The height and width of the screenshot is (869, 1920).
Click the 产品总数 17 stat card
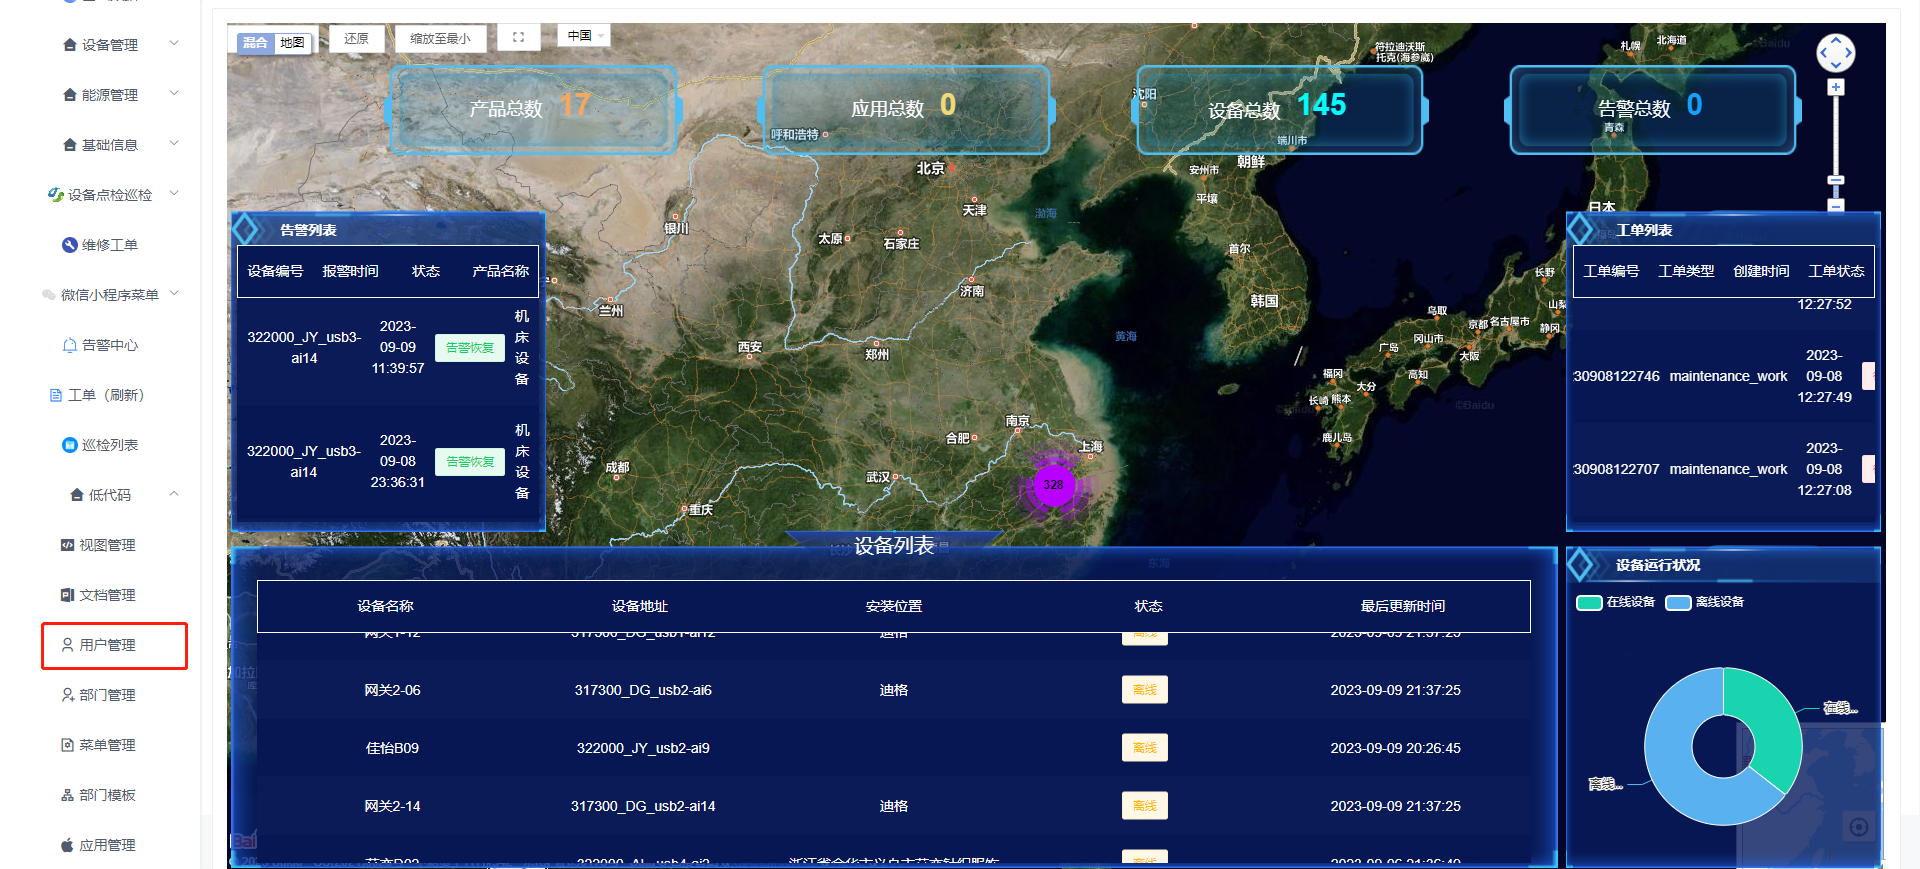tap(534, 109)
